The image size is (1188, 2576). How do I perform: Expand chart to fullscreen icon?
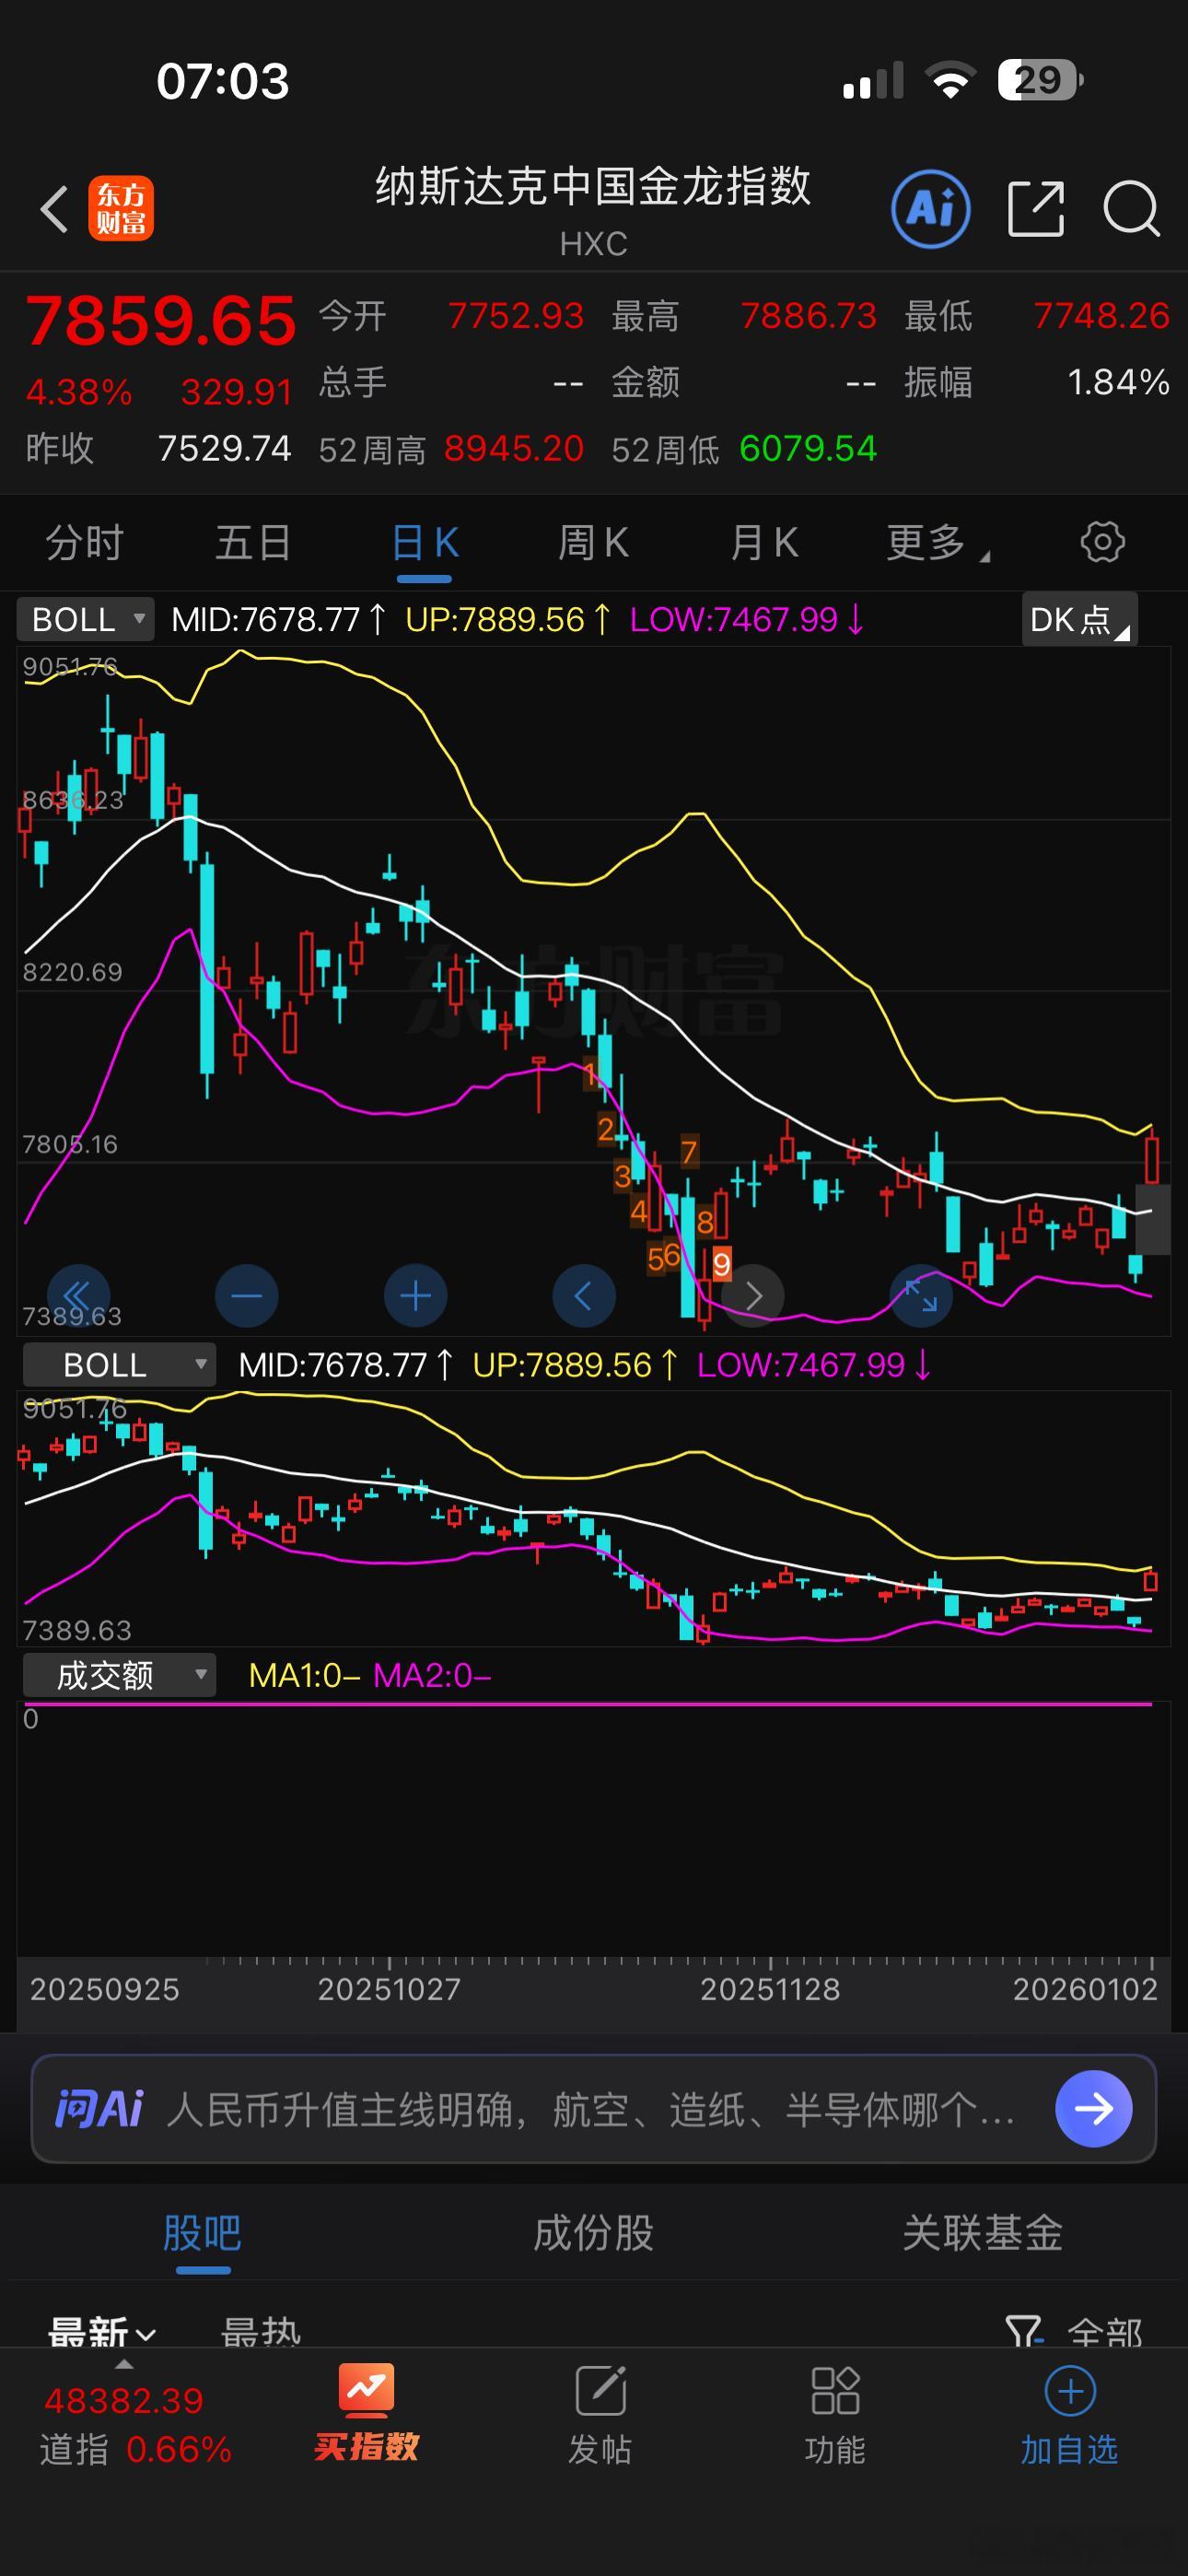pyautogui.click(x=921, y=1296)
